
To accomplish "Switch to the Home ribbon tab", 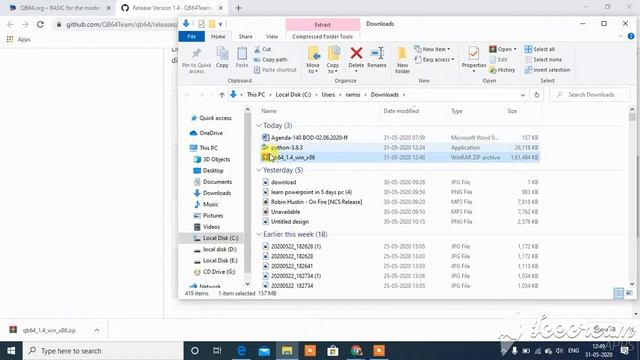I will tap(218, 36).
